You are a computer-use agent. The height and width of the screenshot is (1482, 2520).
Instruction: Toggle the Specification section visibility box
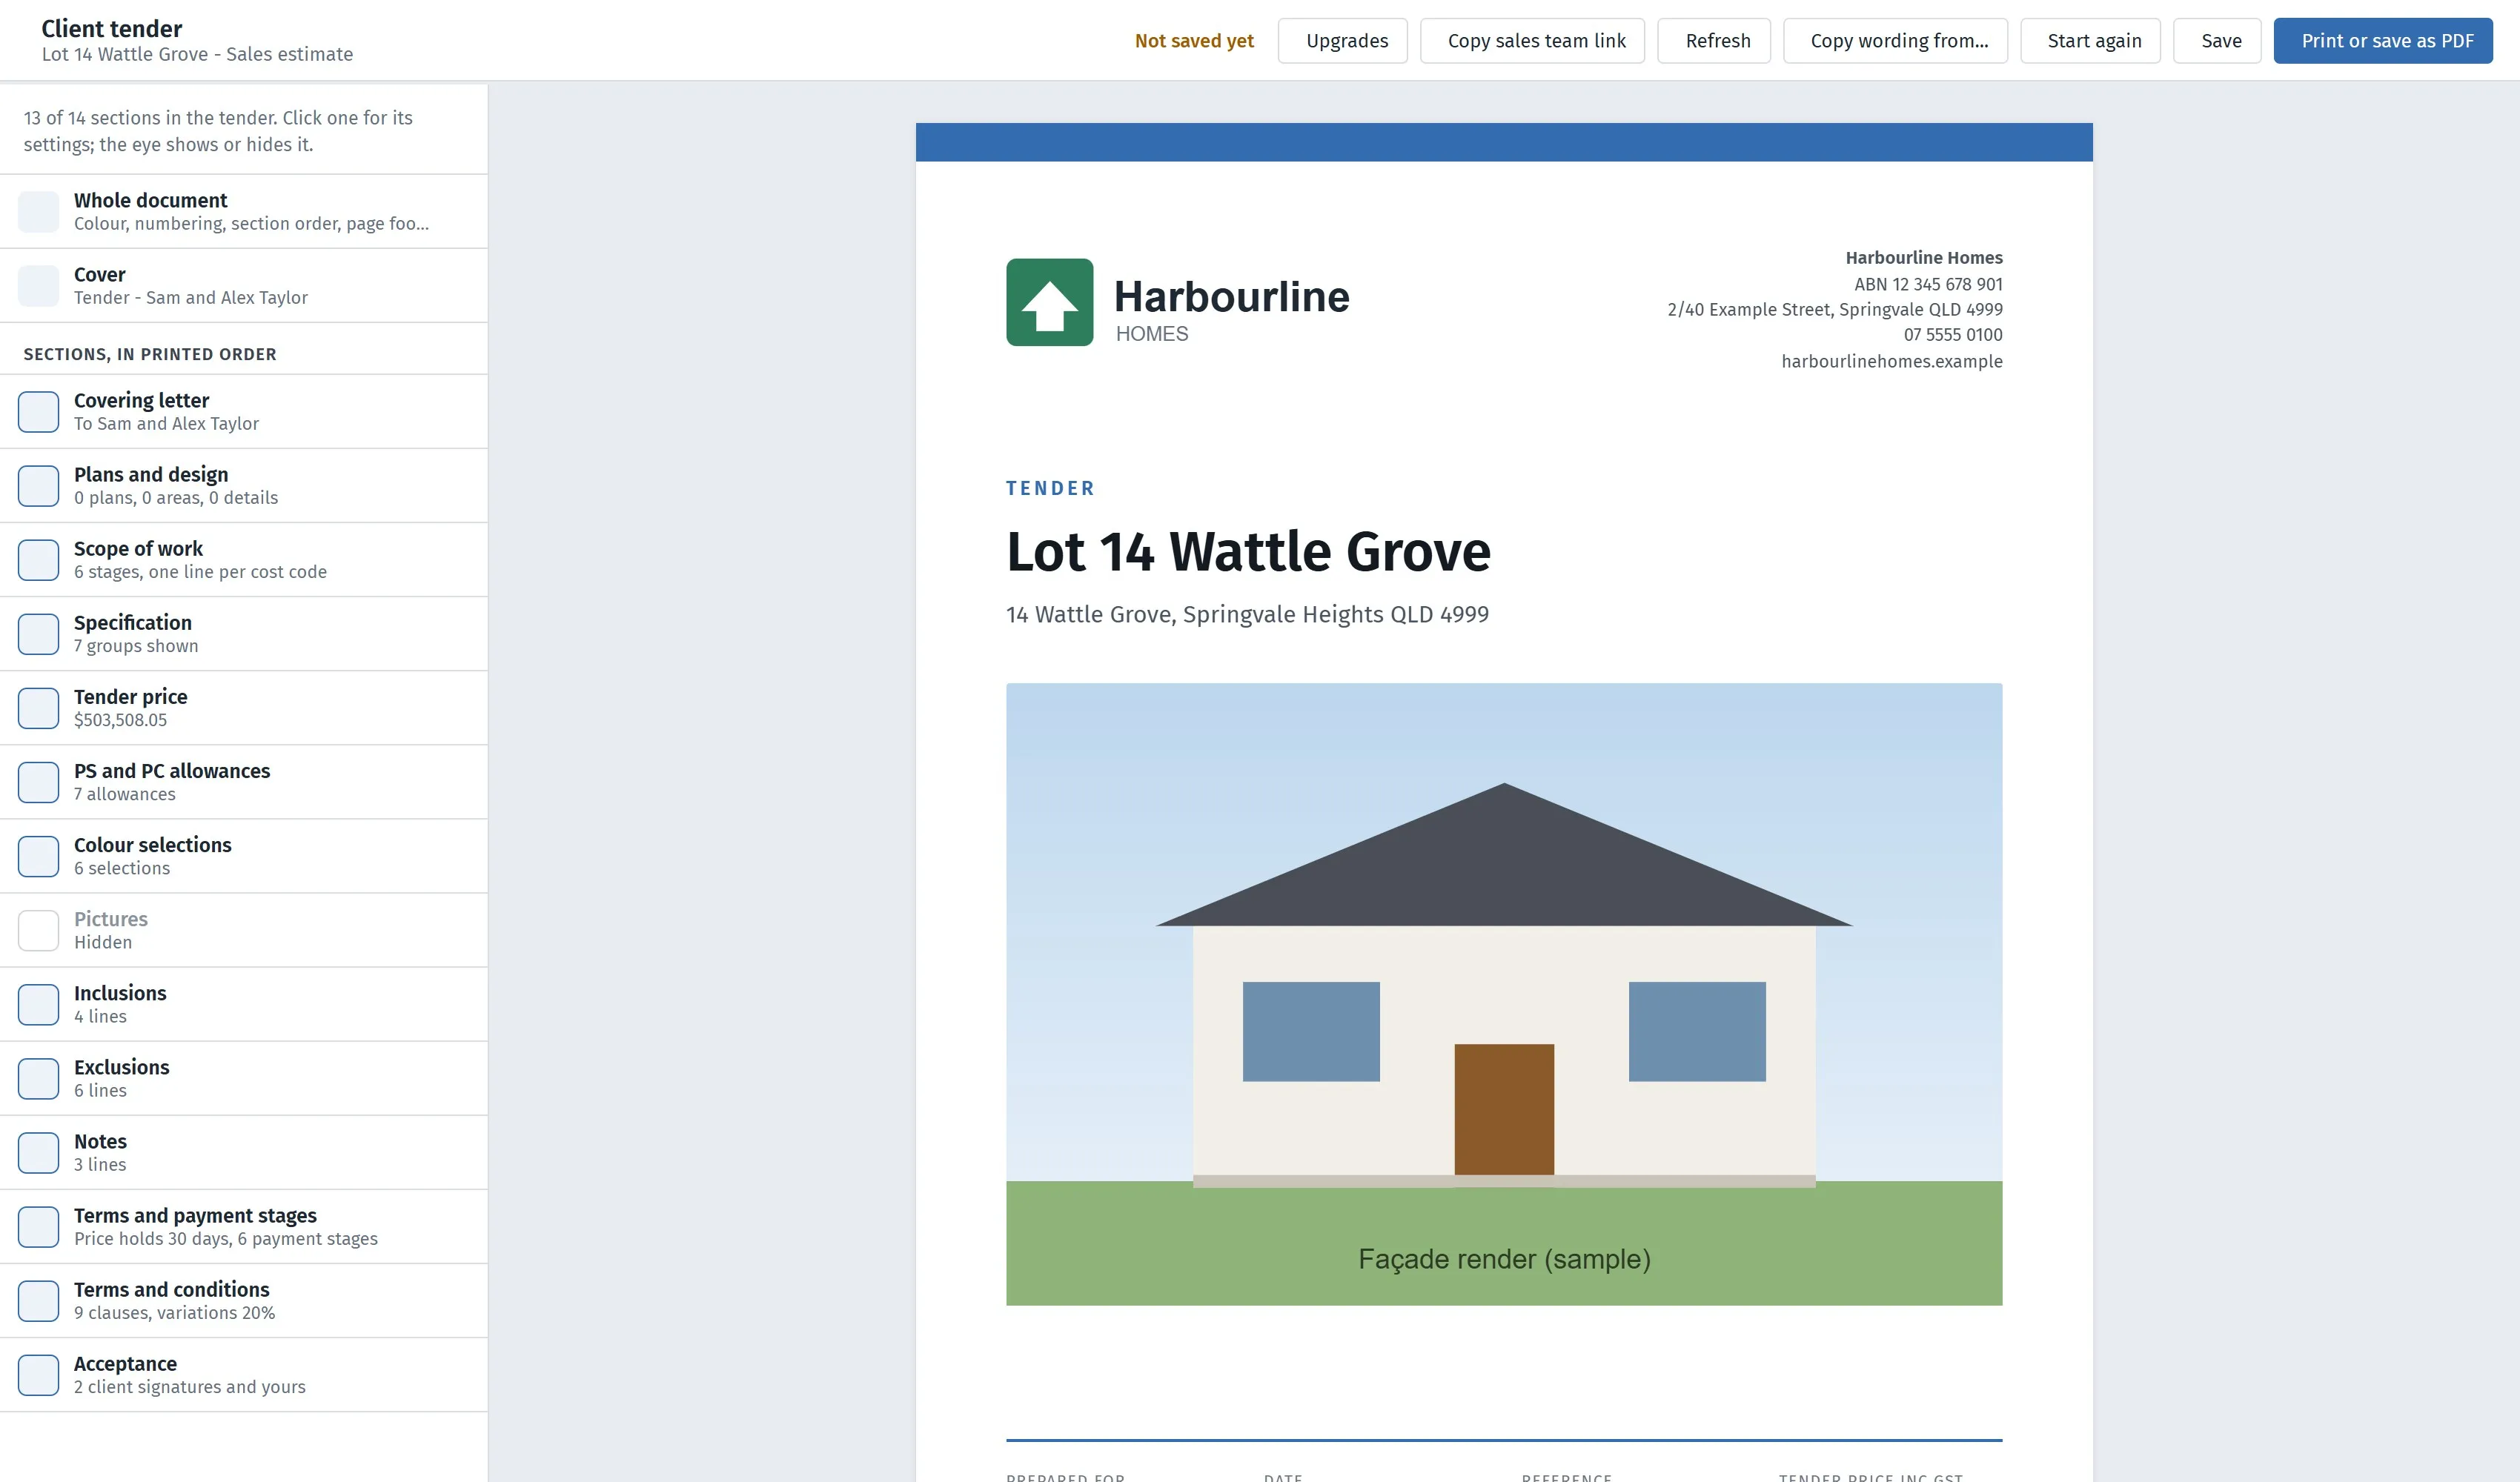38,634
